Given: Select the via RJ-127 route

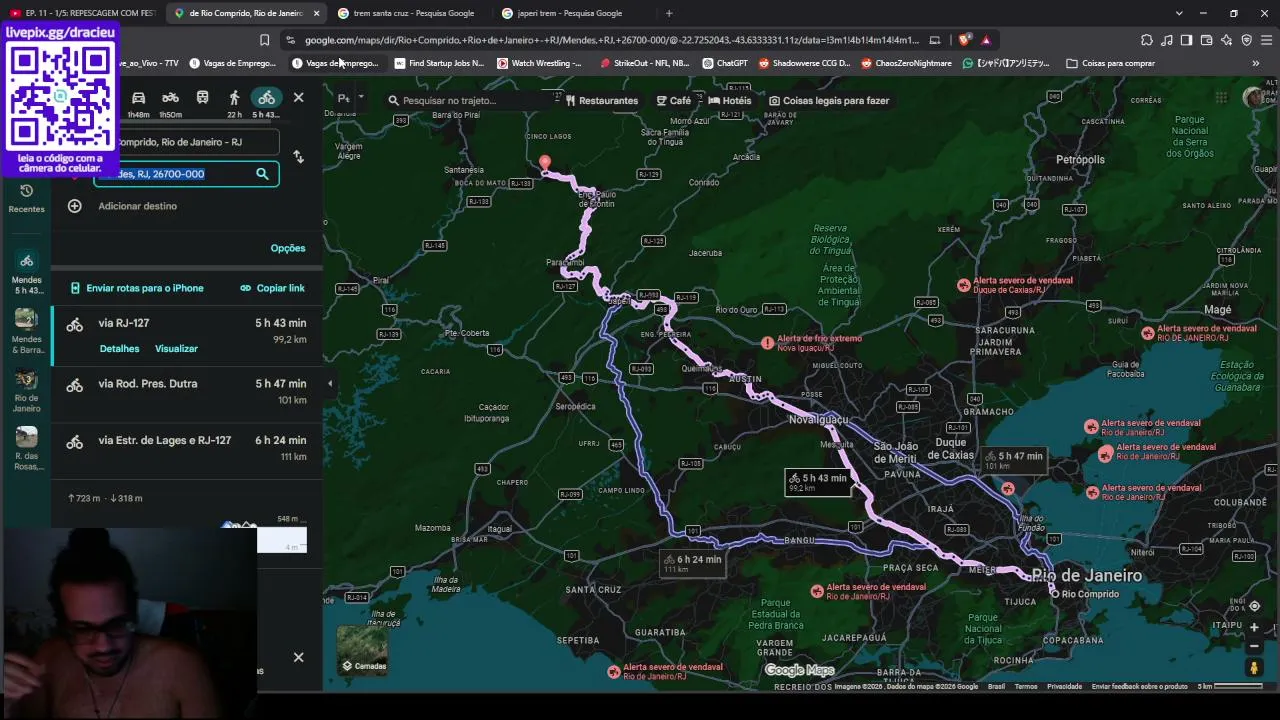Looking at the screenshot, I should tap(187, 336).
